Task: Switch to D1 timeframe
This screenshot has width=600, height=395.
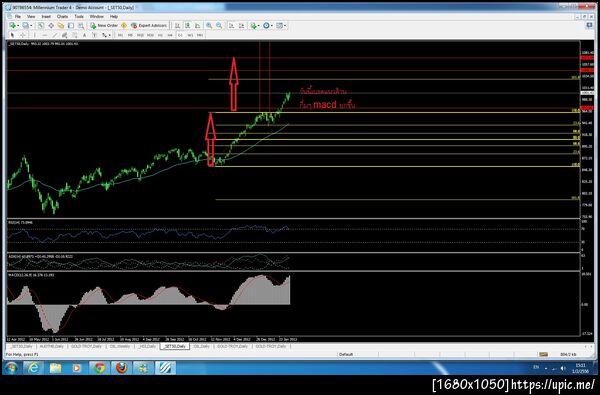Action: pyautogui.click(x=180, y=35)
